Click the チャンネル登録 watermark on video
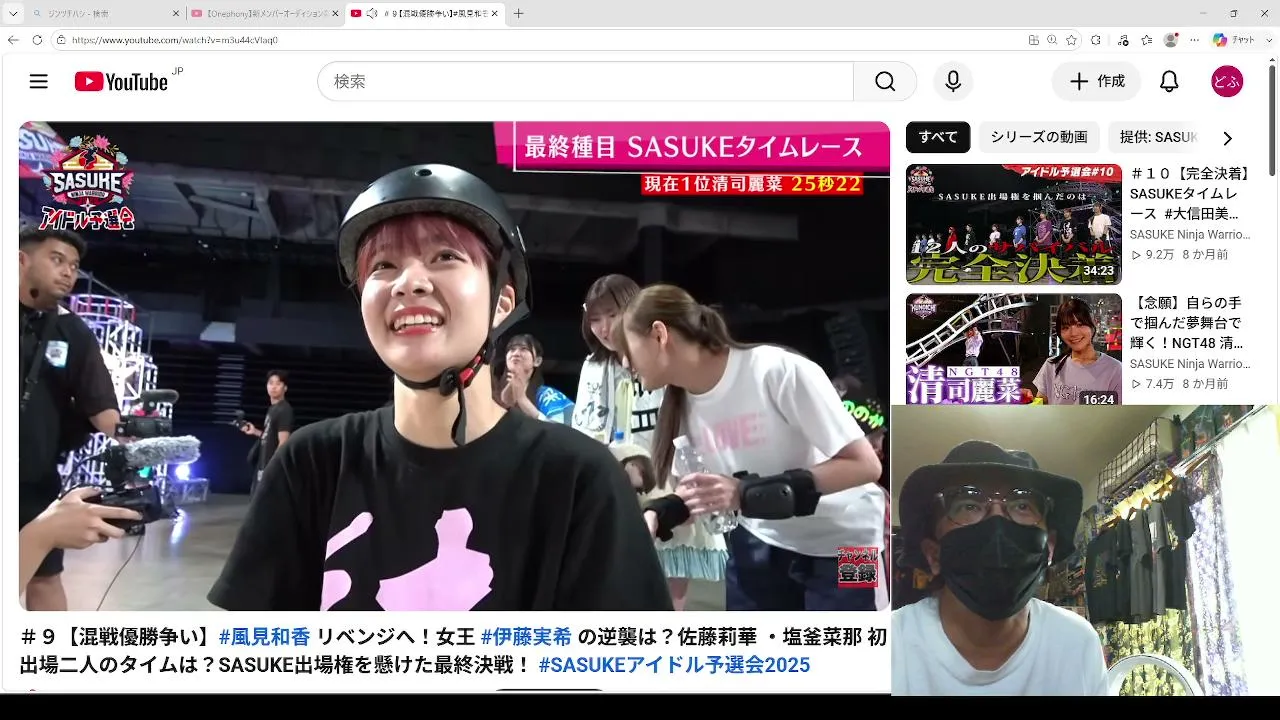 pyautogui.click(x=857, y=567)
